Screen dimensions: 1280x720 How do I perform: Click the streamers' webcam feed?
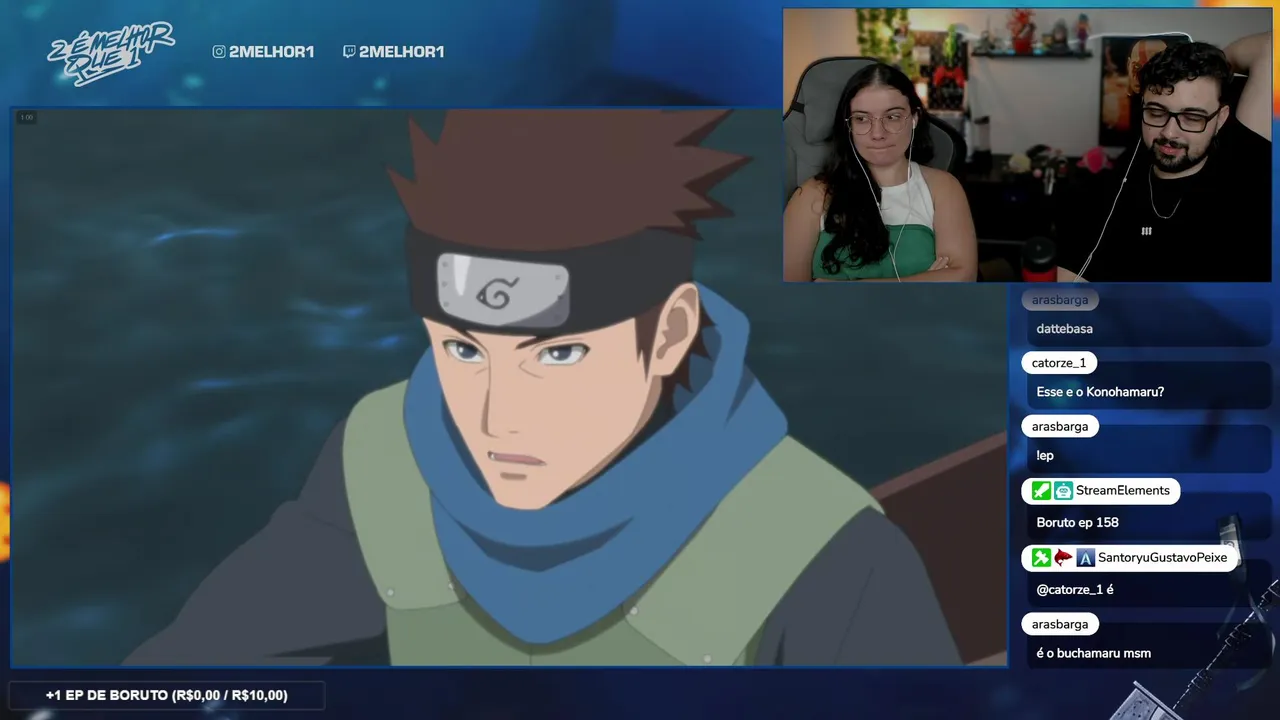click(1027, 145)
